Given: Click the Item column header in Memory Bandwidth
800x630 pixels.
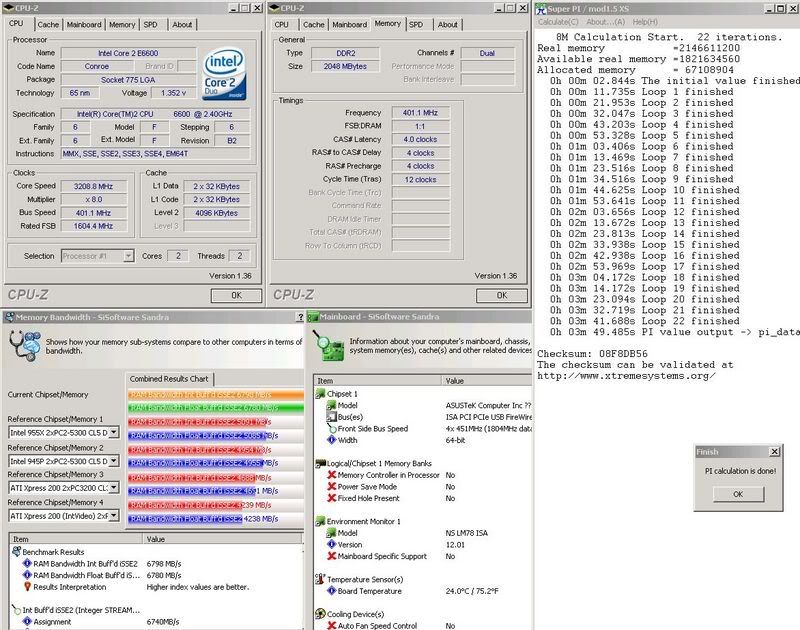Looking at the screenshot, I should tap(76, 539).
